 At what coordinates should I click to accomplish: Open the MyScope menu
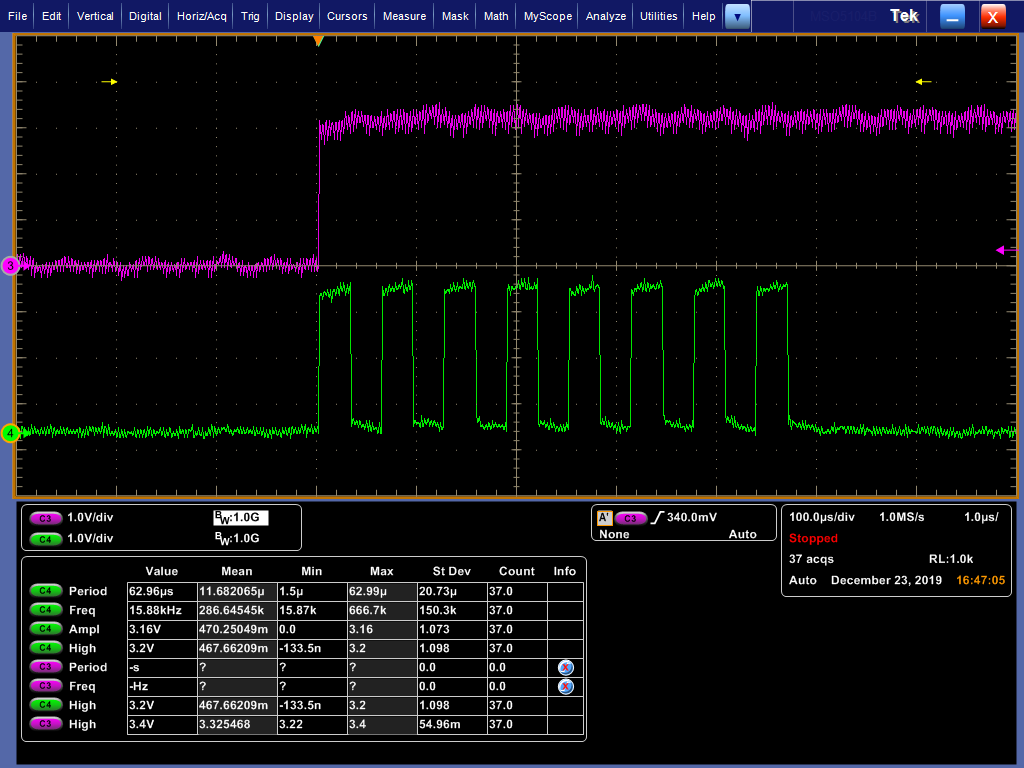[548, 16]
